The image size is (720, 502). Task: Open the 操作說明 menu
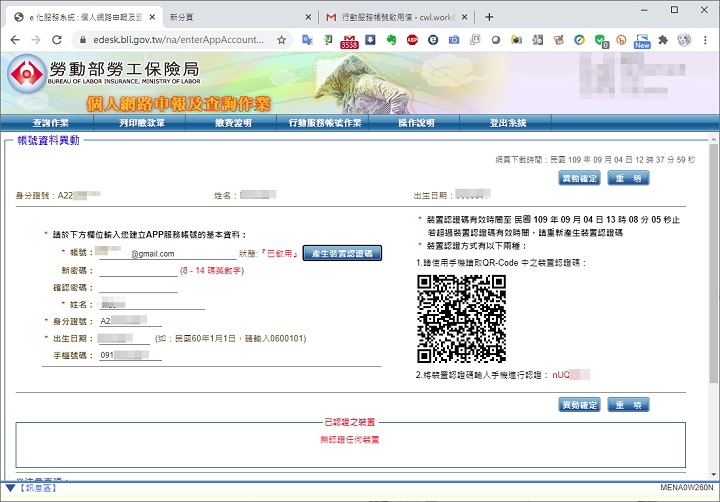tap(416, 123)
